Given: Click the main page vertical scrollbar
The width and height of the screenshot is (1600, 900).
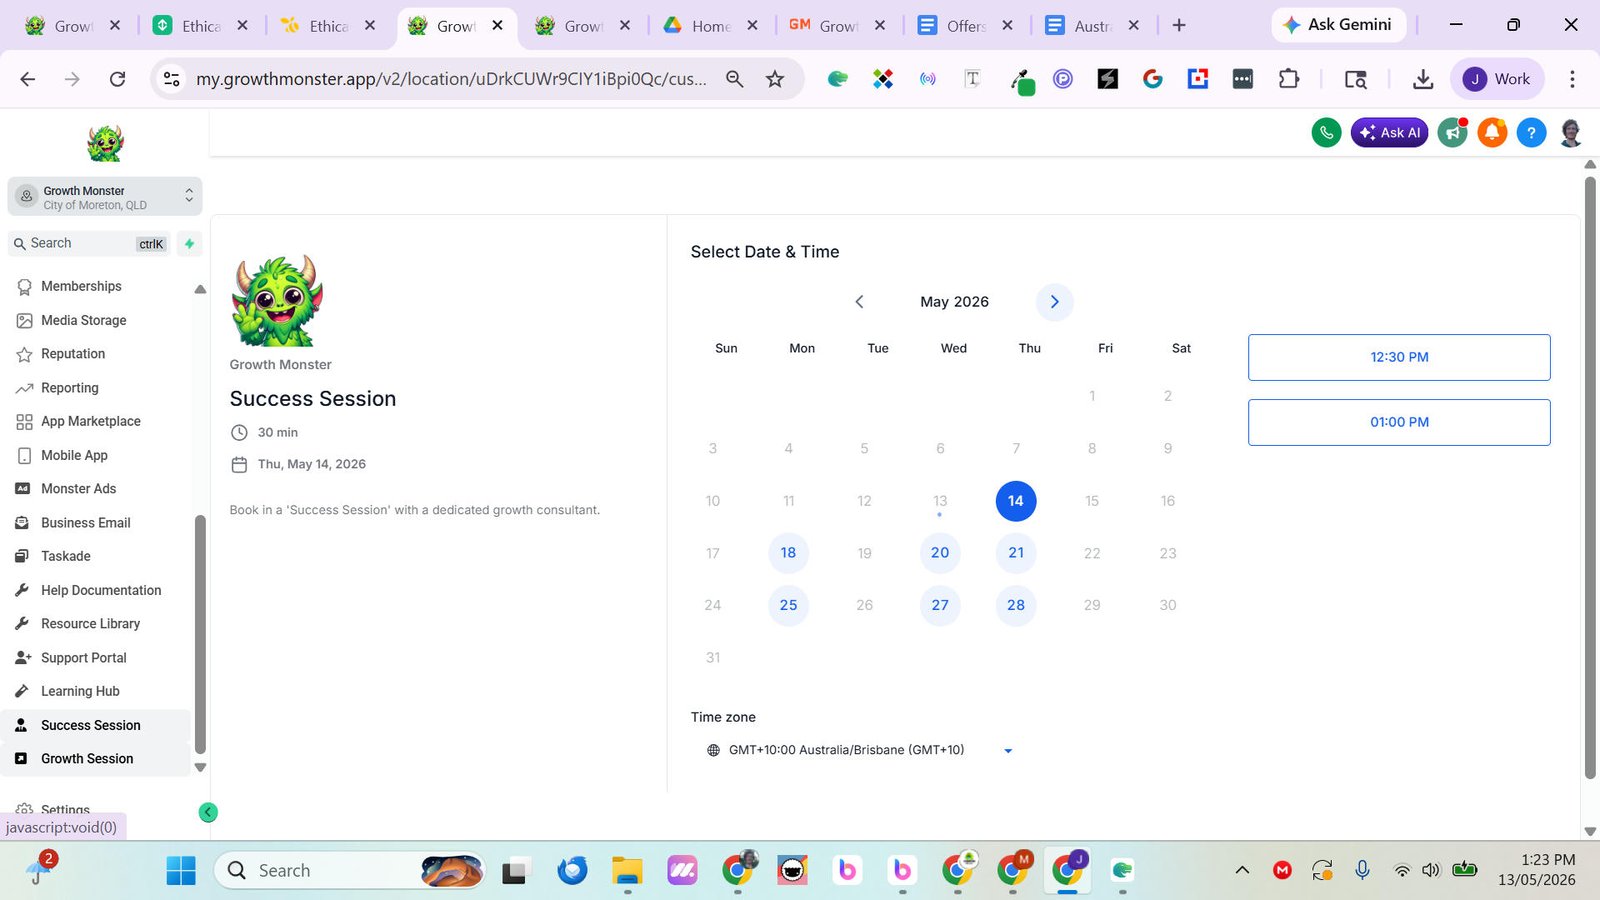Looking at the screenshot, I should 1590,478.
